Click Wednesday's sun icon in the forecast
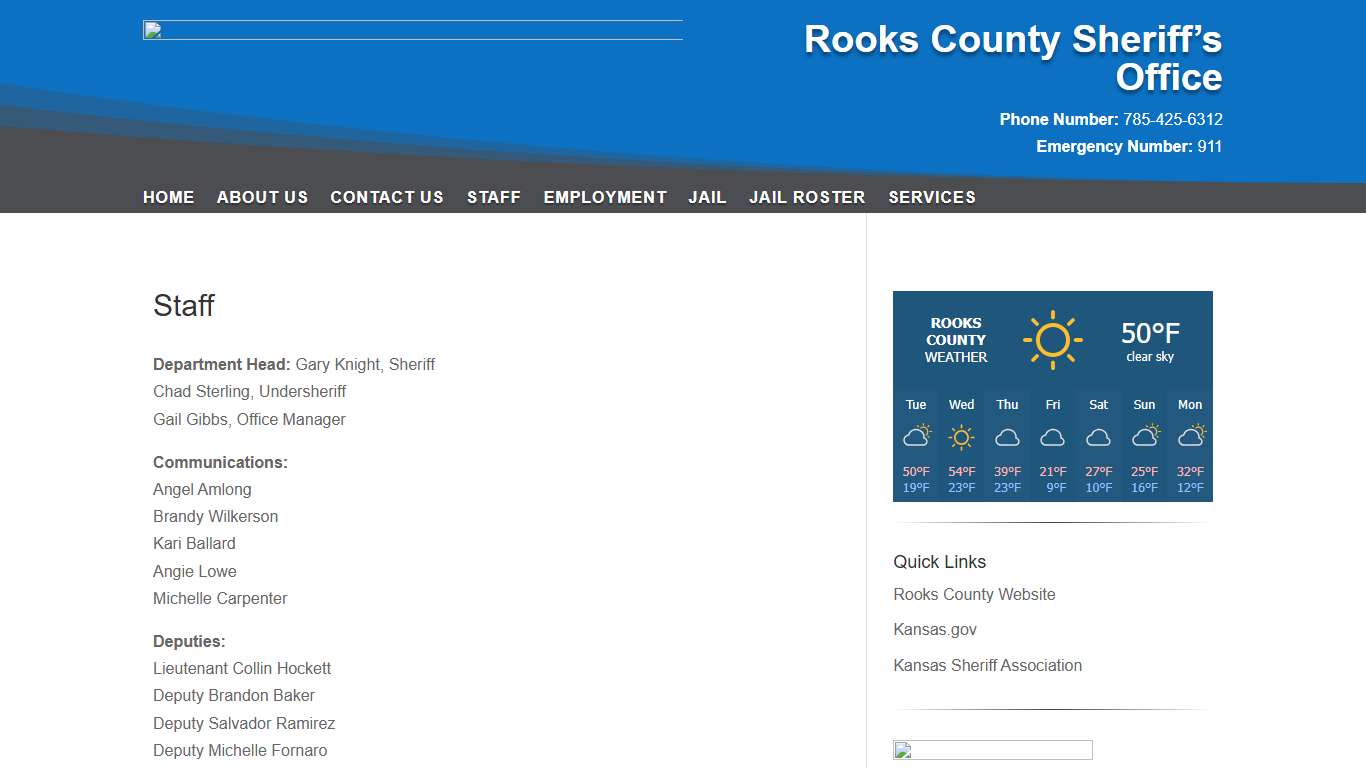 pos(961,436)
